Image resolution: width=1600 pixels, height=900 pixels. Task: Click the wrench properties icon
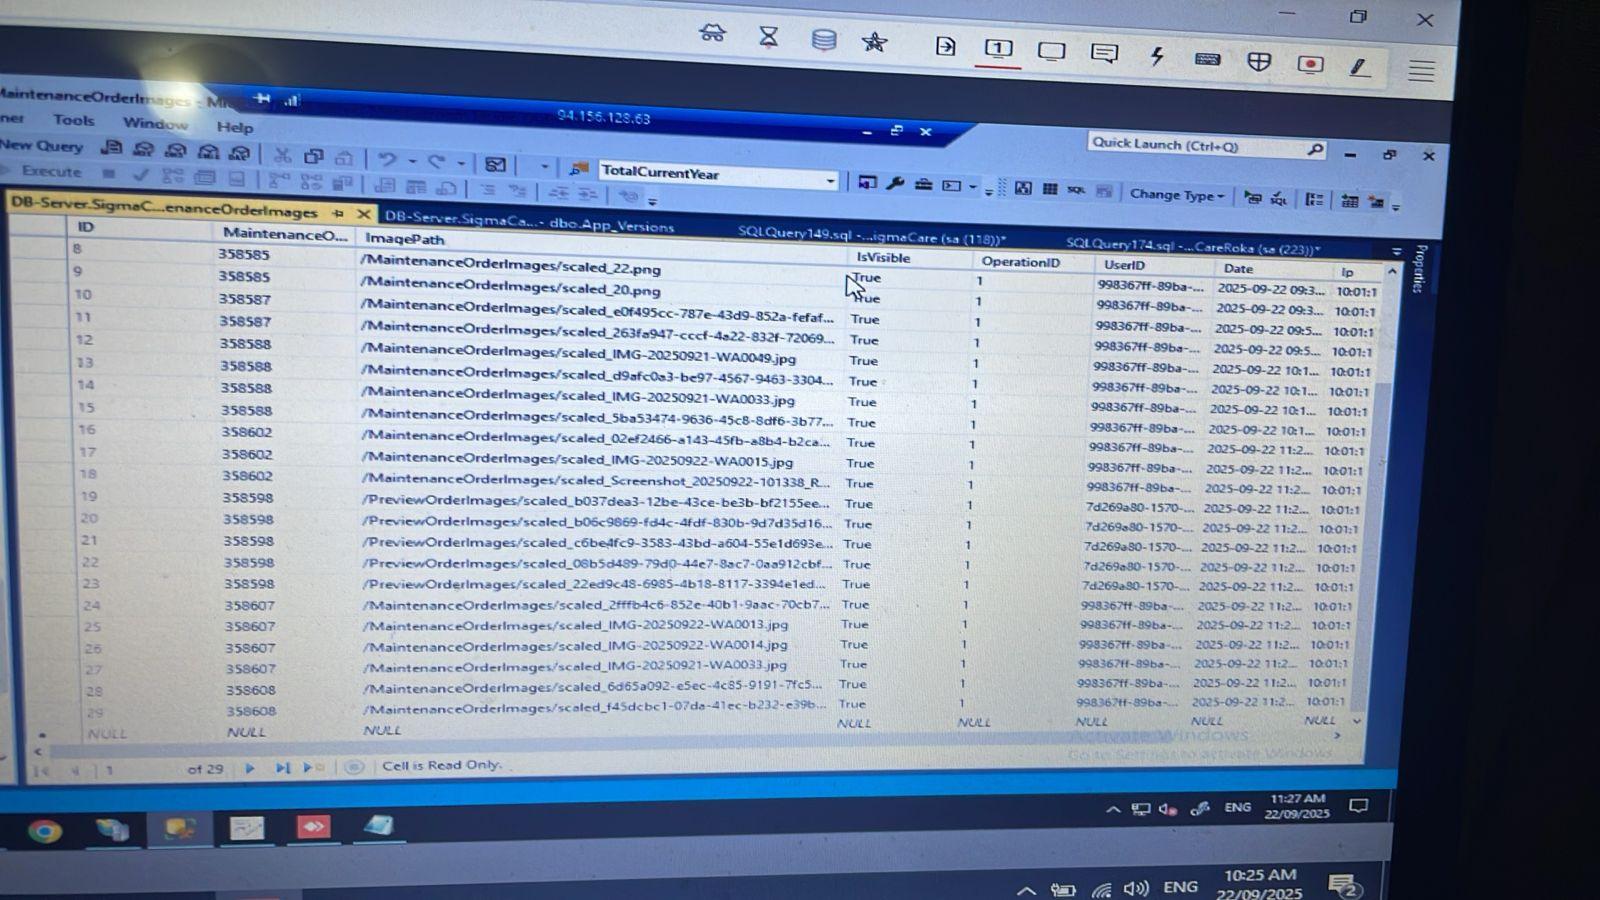[895, 183]
